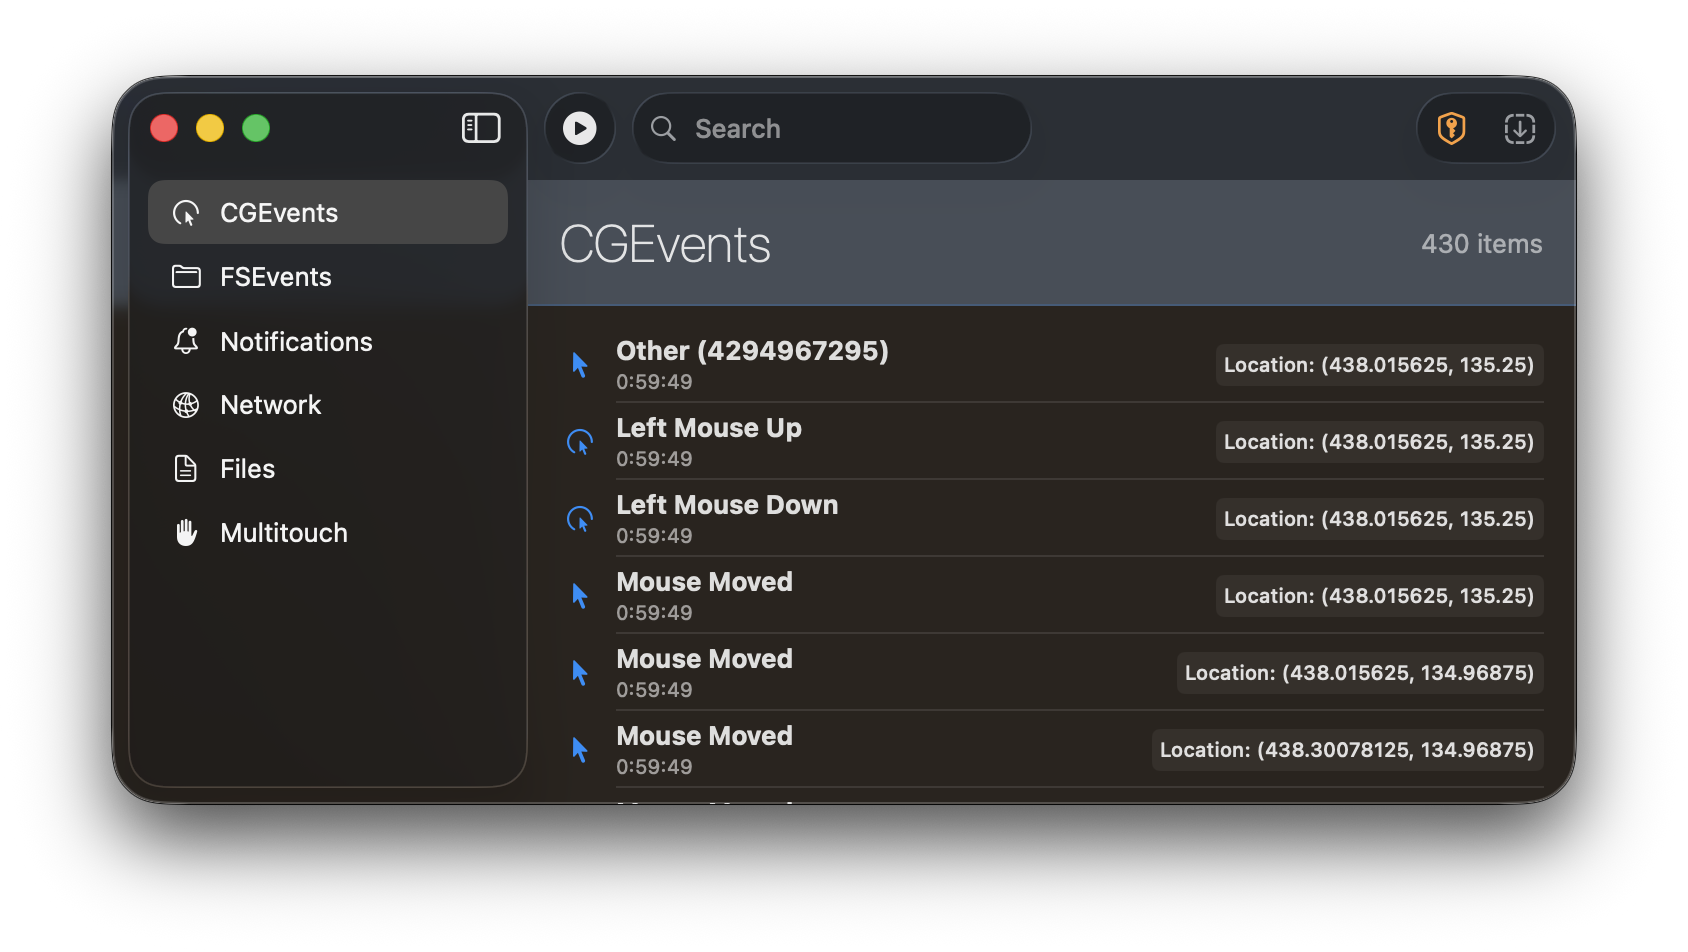Click the FSEvents folder icon
The image size is (1688, 952).
point(186,277)
